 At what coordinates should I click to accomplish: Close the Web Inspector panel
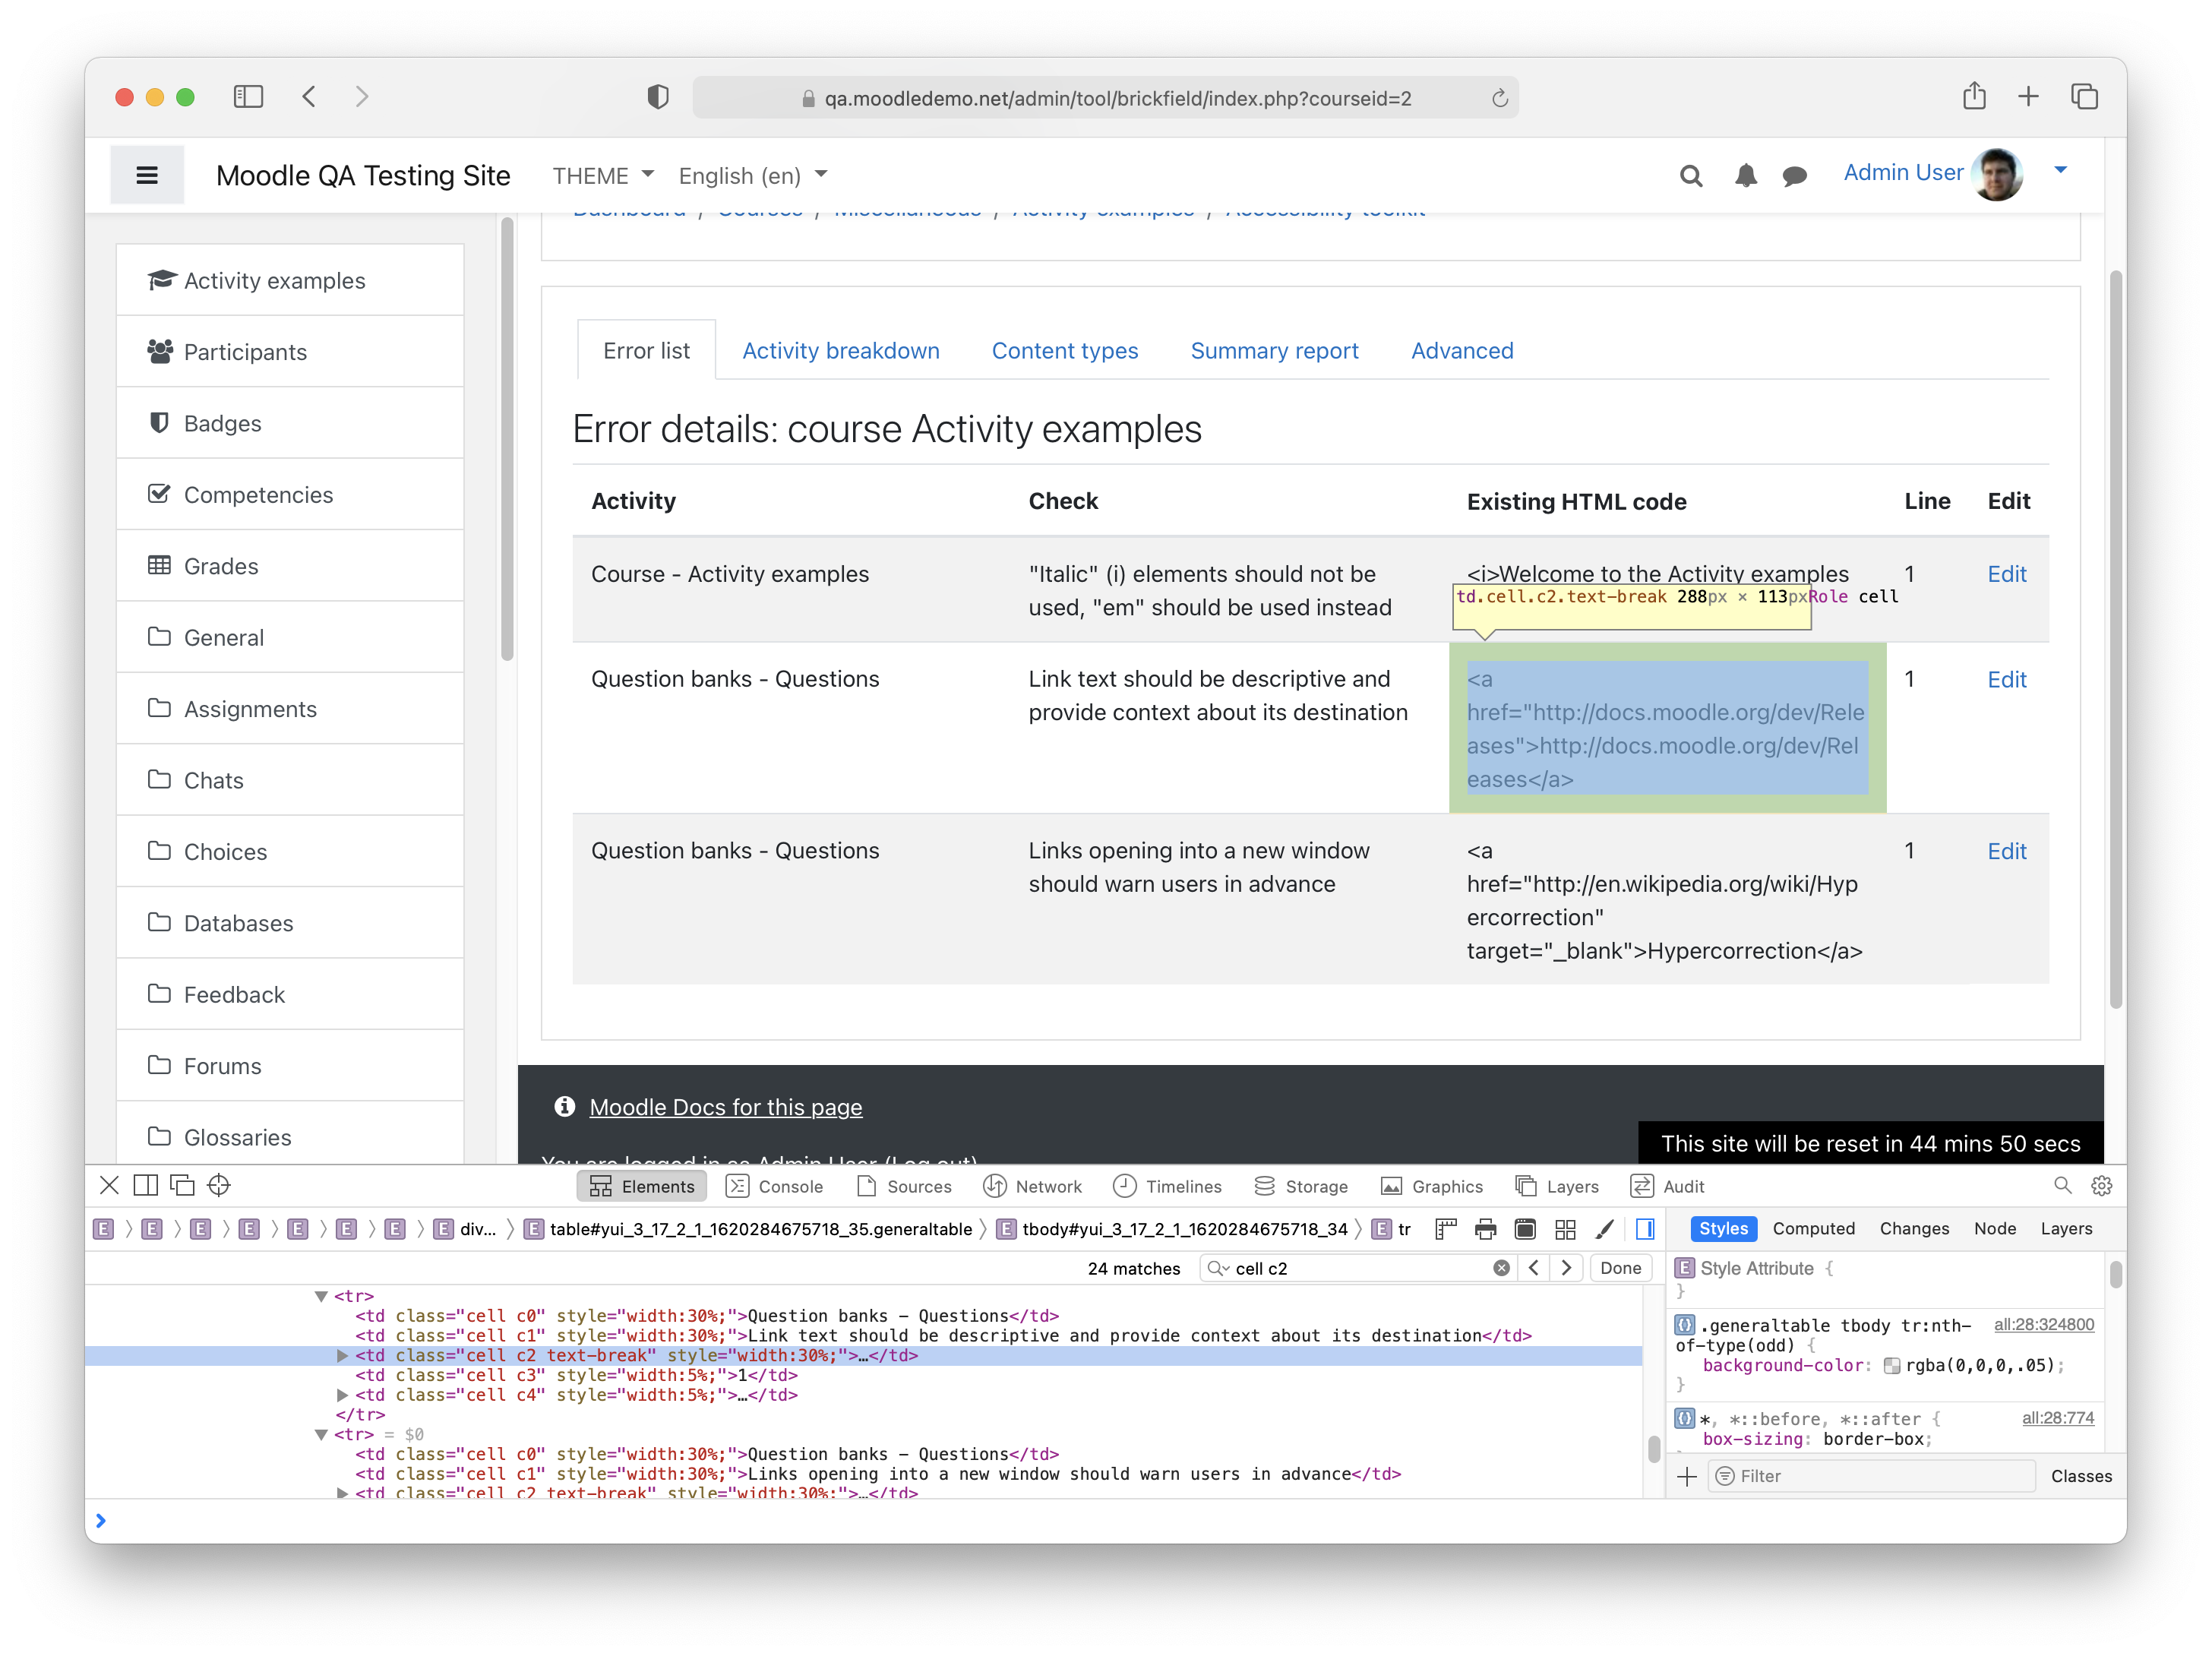click(109, 1186)
